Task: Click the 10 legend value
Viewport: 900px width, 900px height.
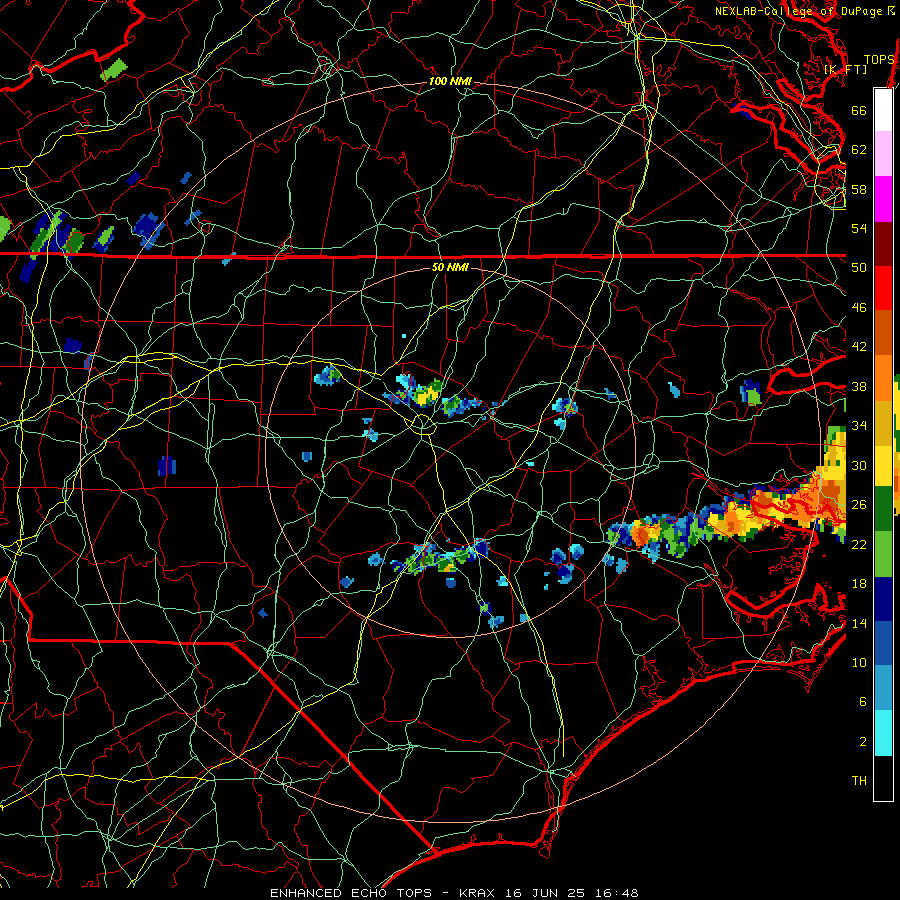Action: [x=859, y=662]
